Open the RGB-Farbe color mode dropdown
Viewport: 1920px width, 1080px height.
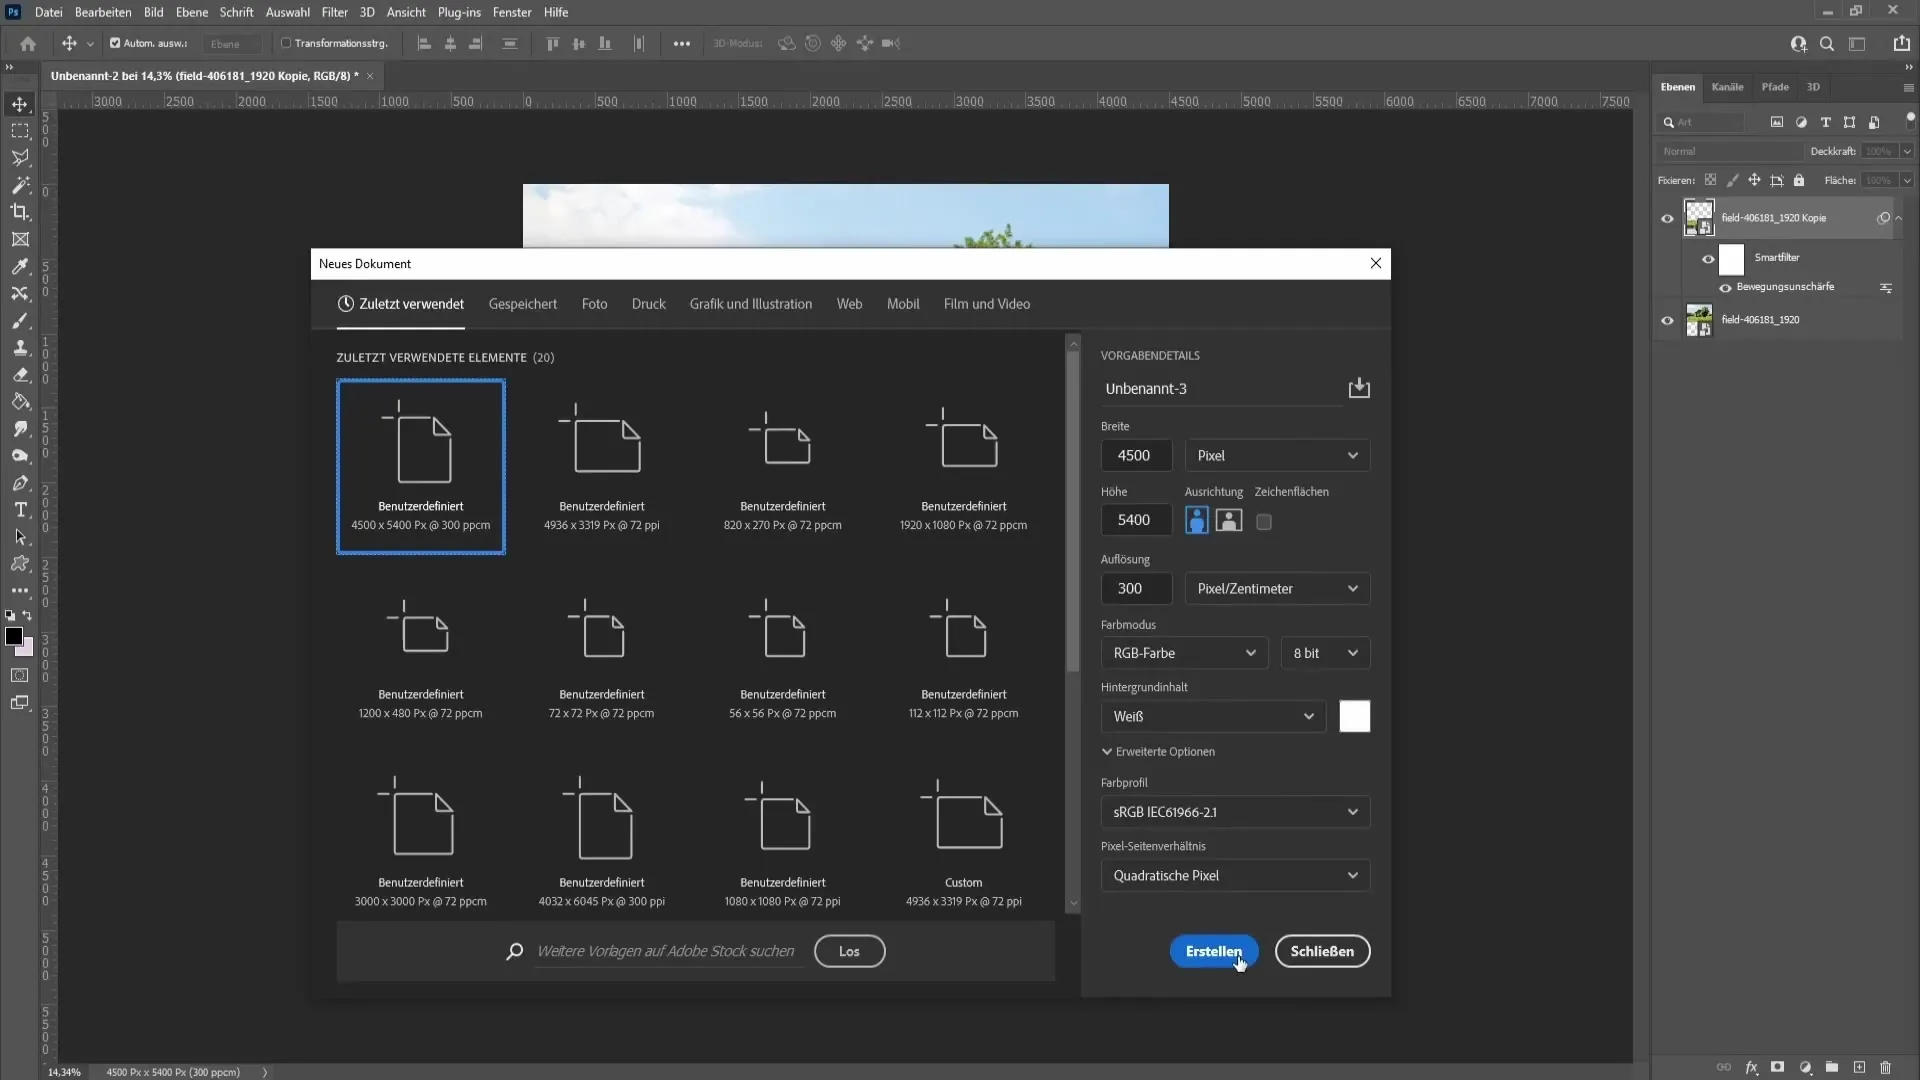pos(1184,653)
